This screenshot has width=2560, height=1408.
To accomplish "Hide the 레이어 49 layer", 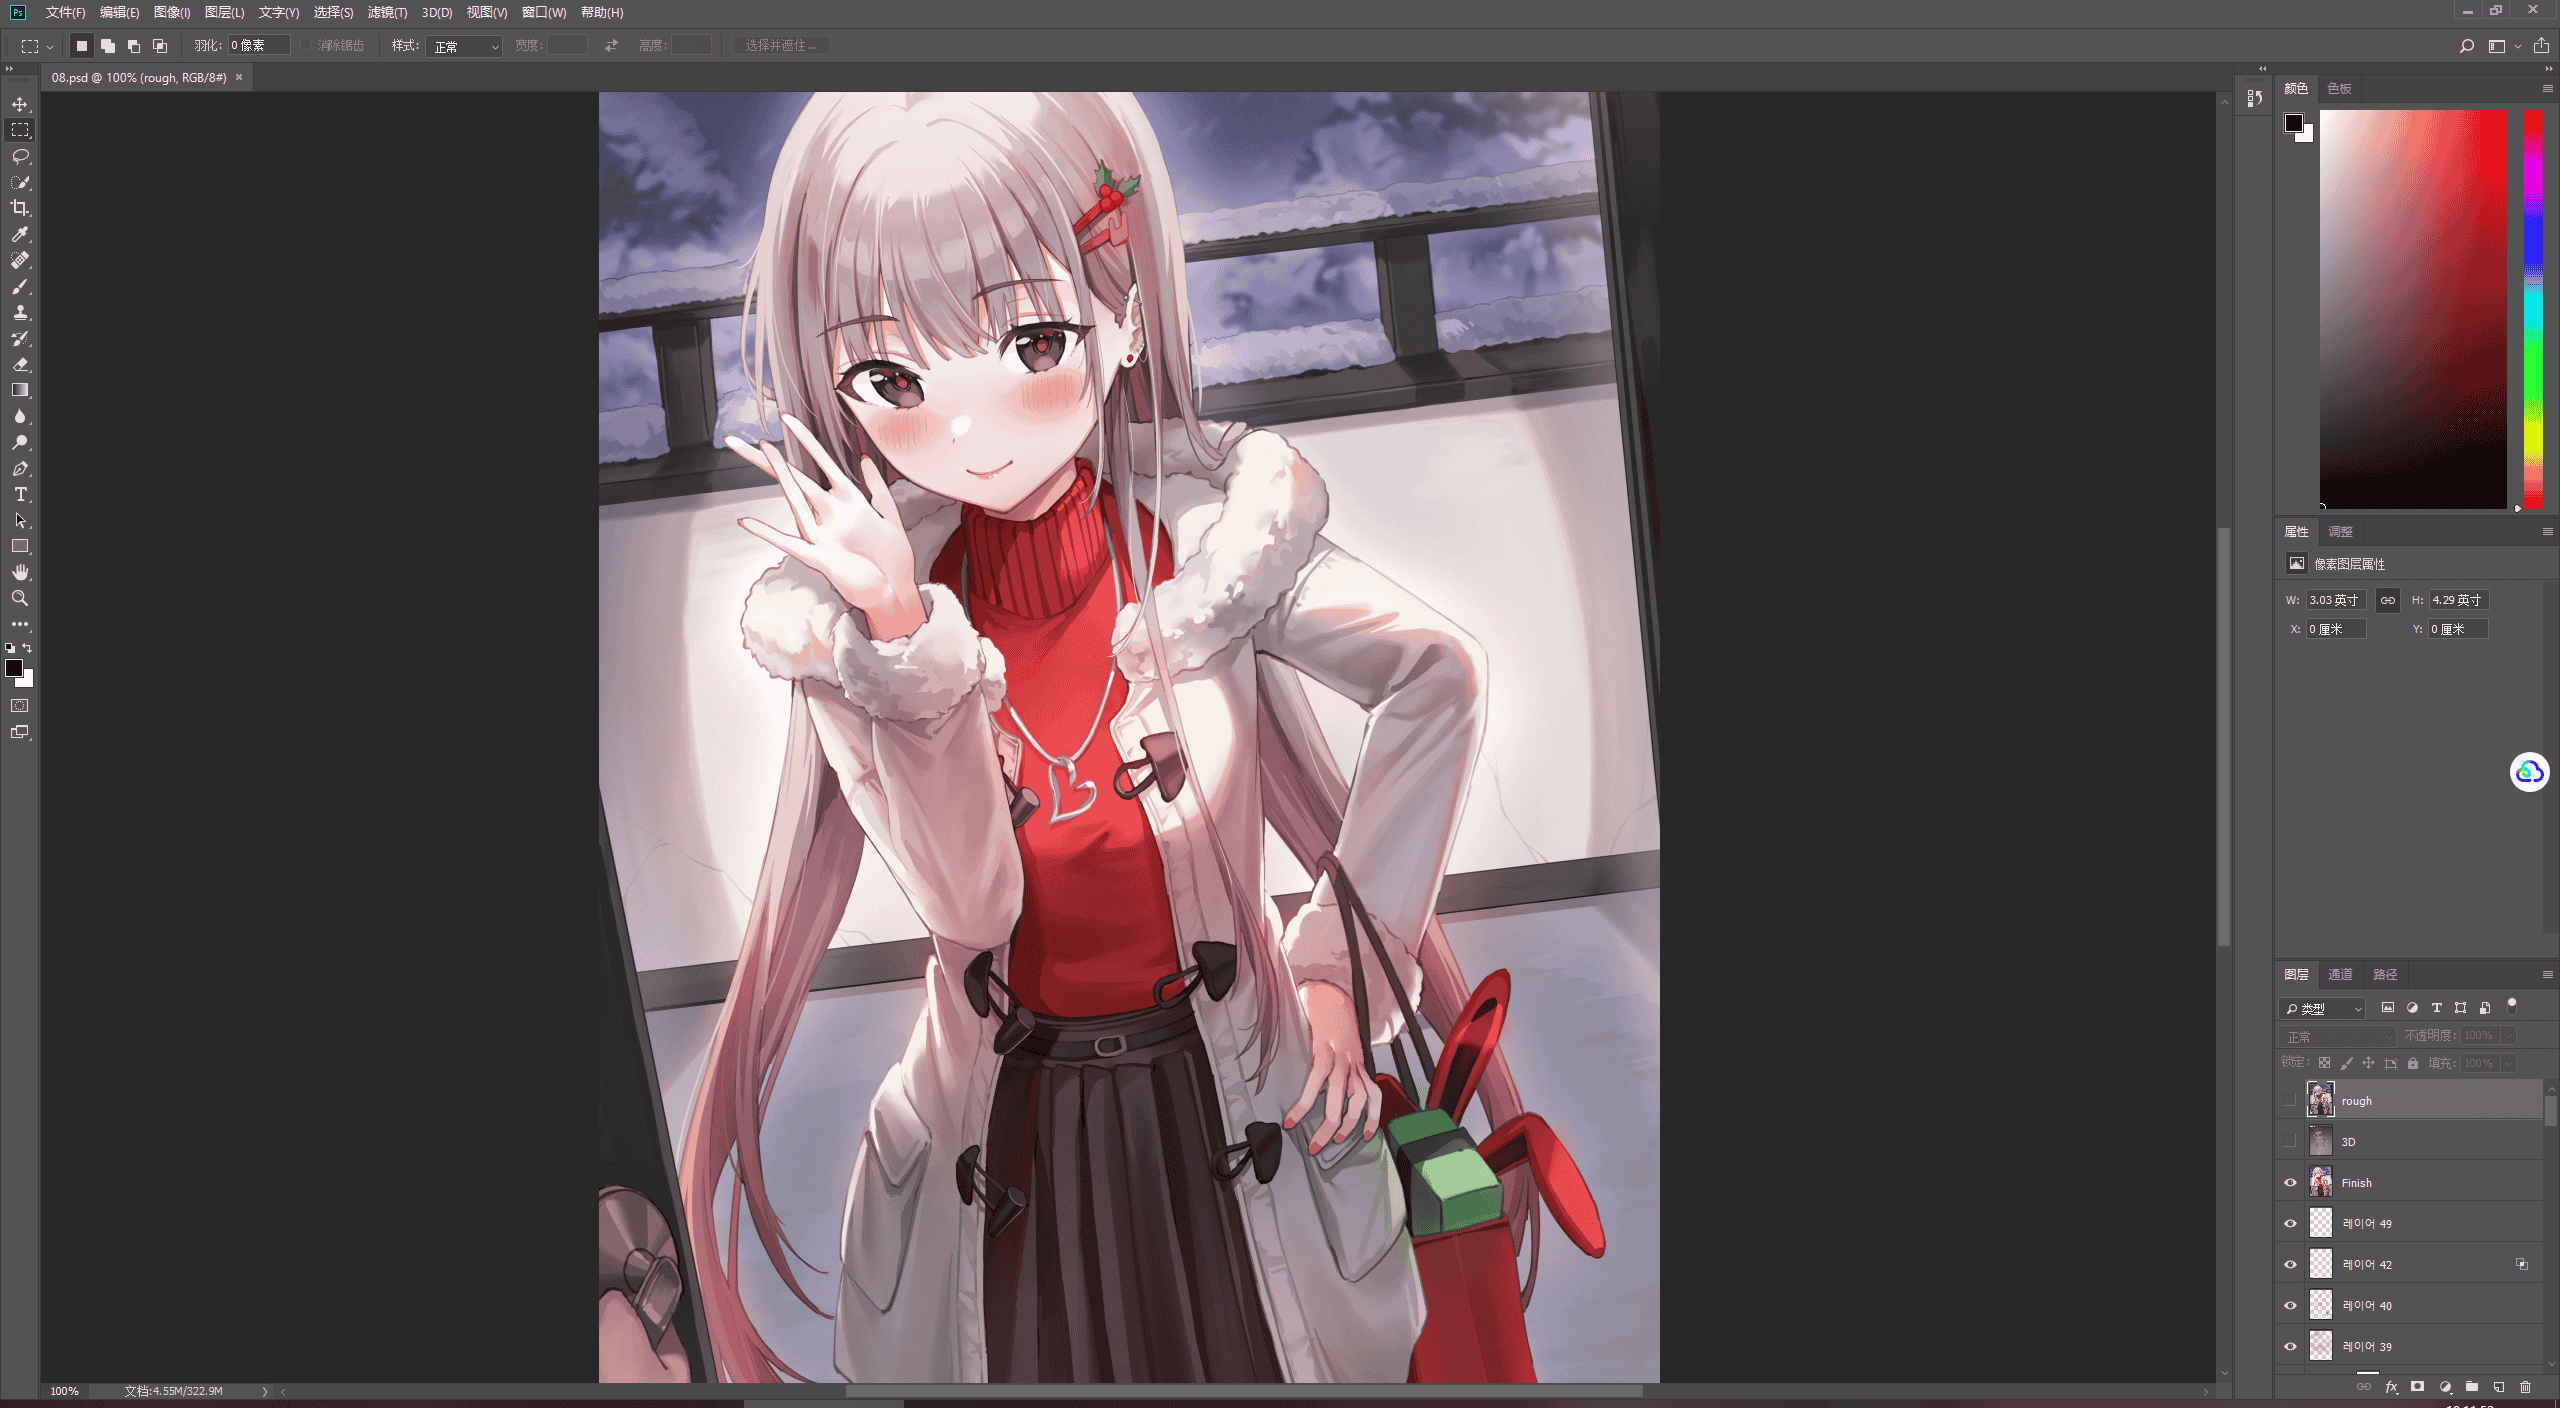I will pos(2290,1223).
